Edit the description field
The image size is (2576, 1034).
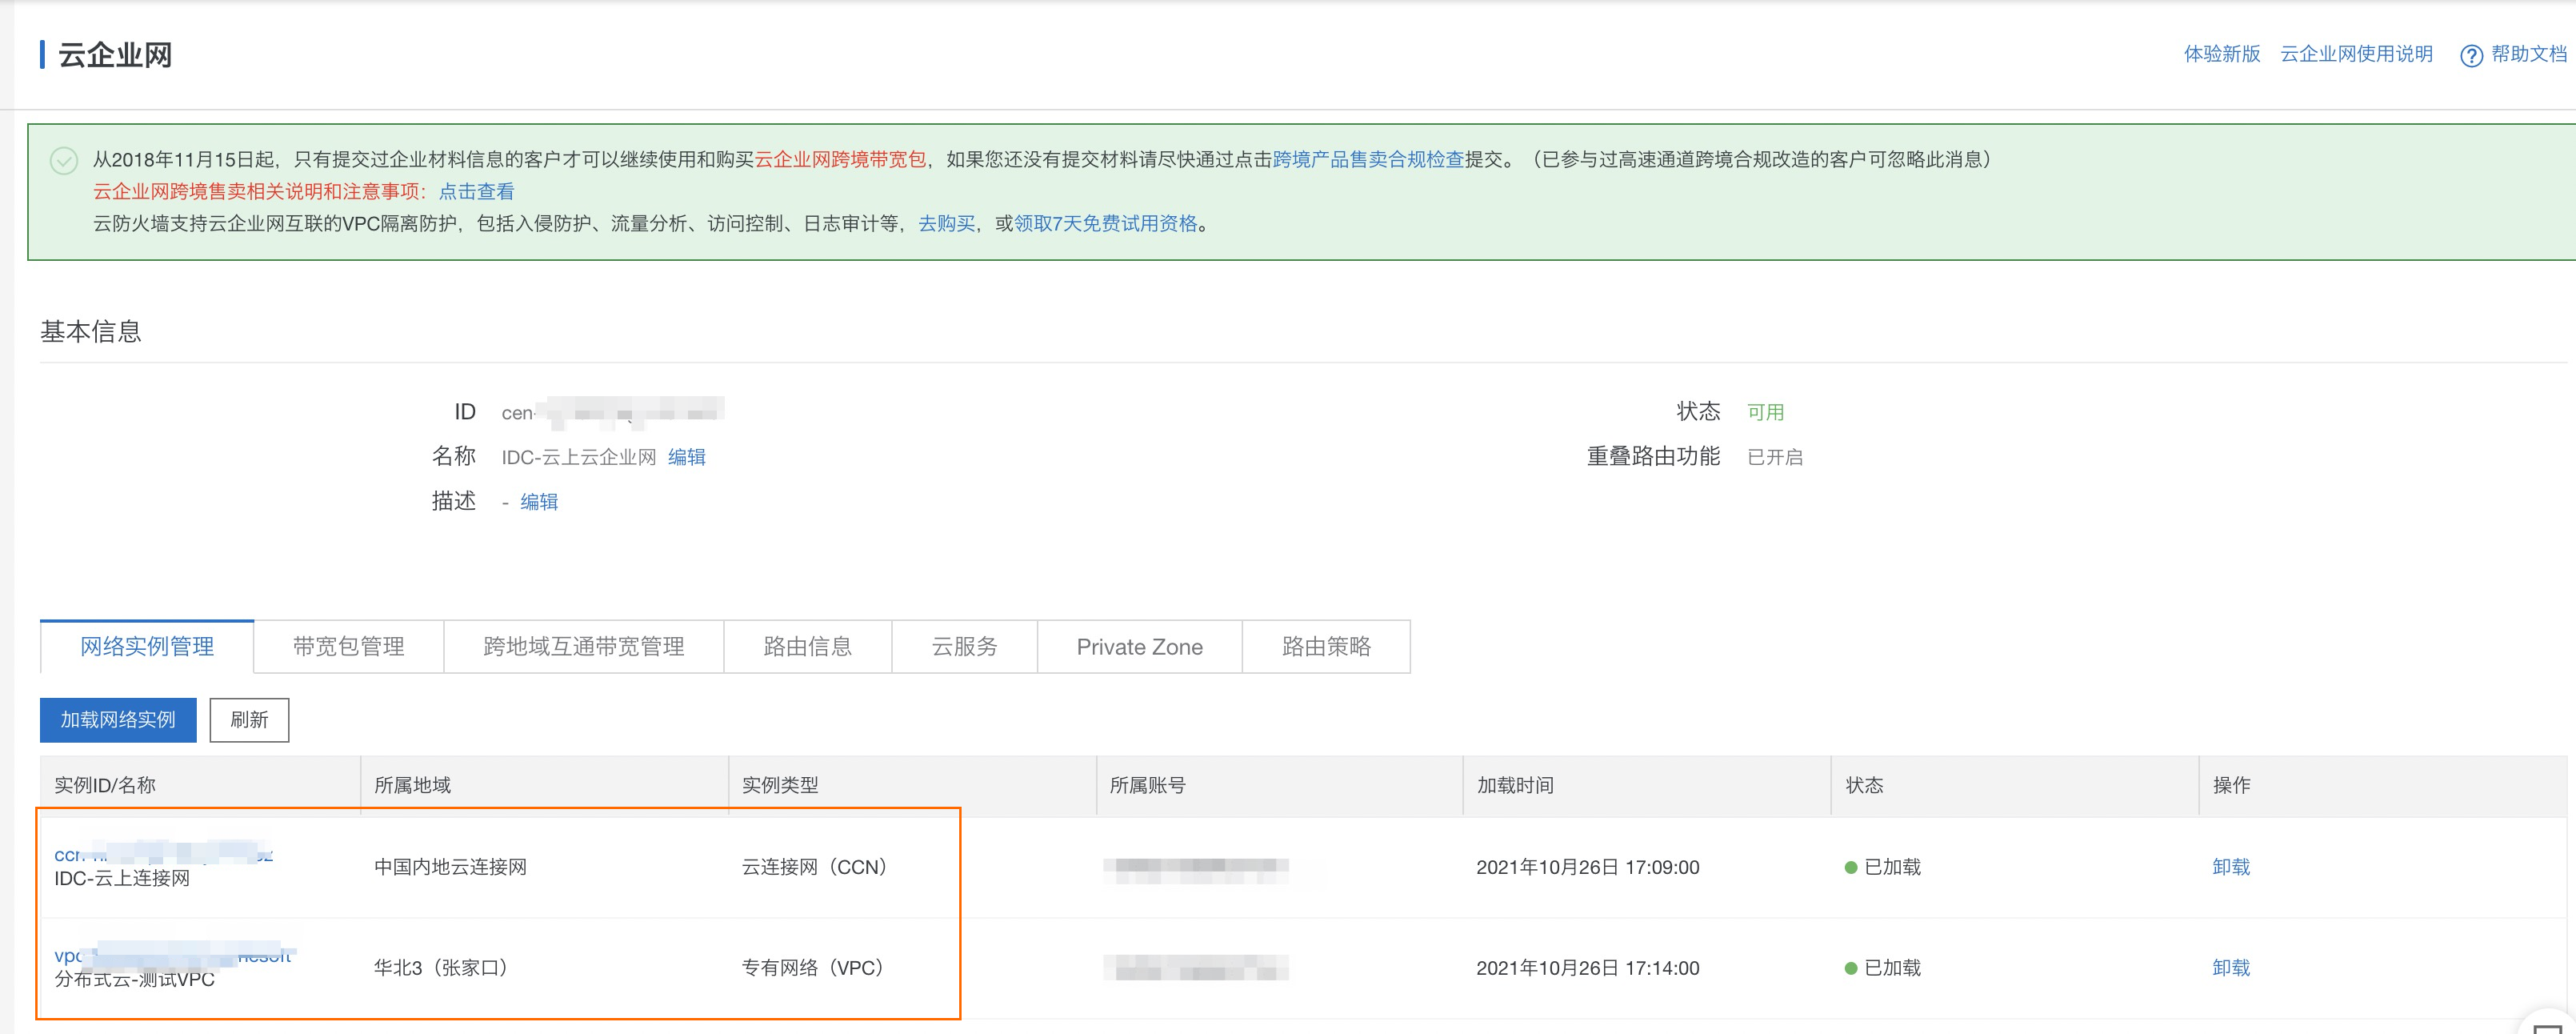point(539,502)
